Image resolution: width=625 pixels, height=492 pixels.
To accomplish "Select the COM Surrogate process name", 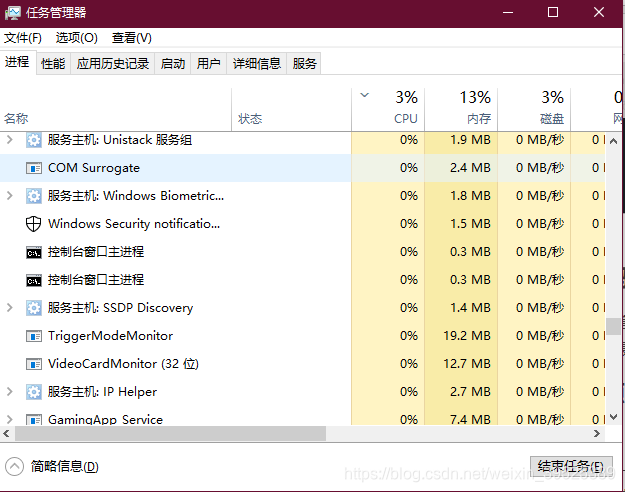I will click(x=94, y=168).
